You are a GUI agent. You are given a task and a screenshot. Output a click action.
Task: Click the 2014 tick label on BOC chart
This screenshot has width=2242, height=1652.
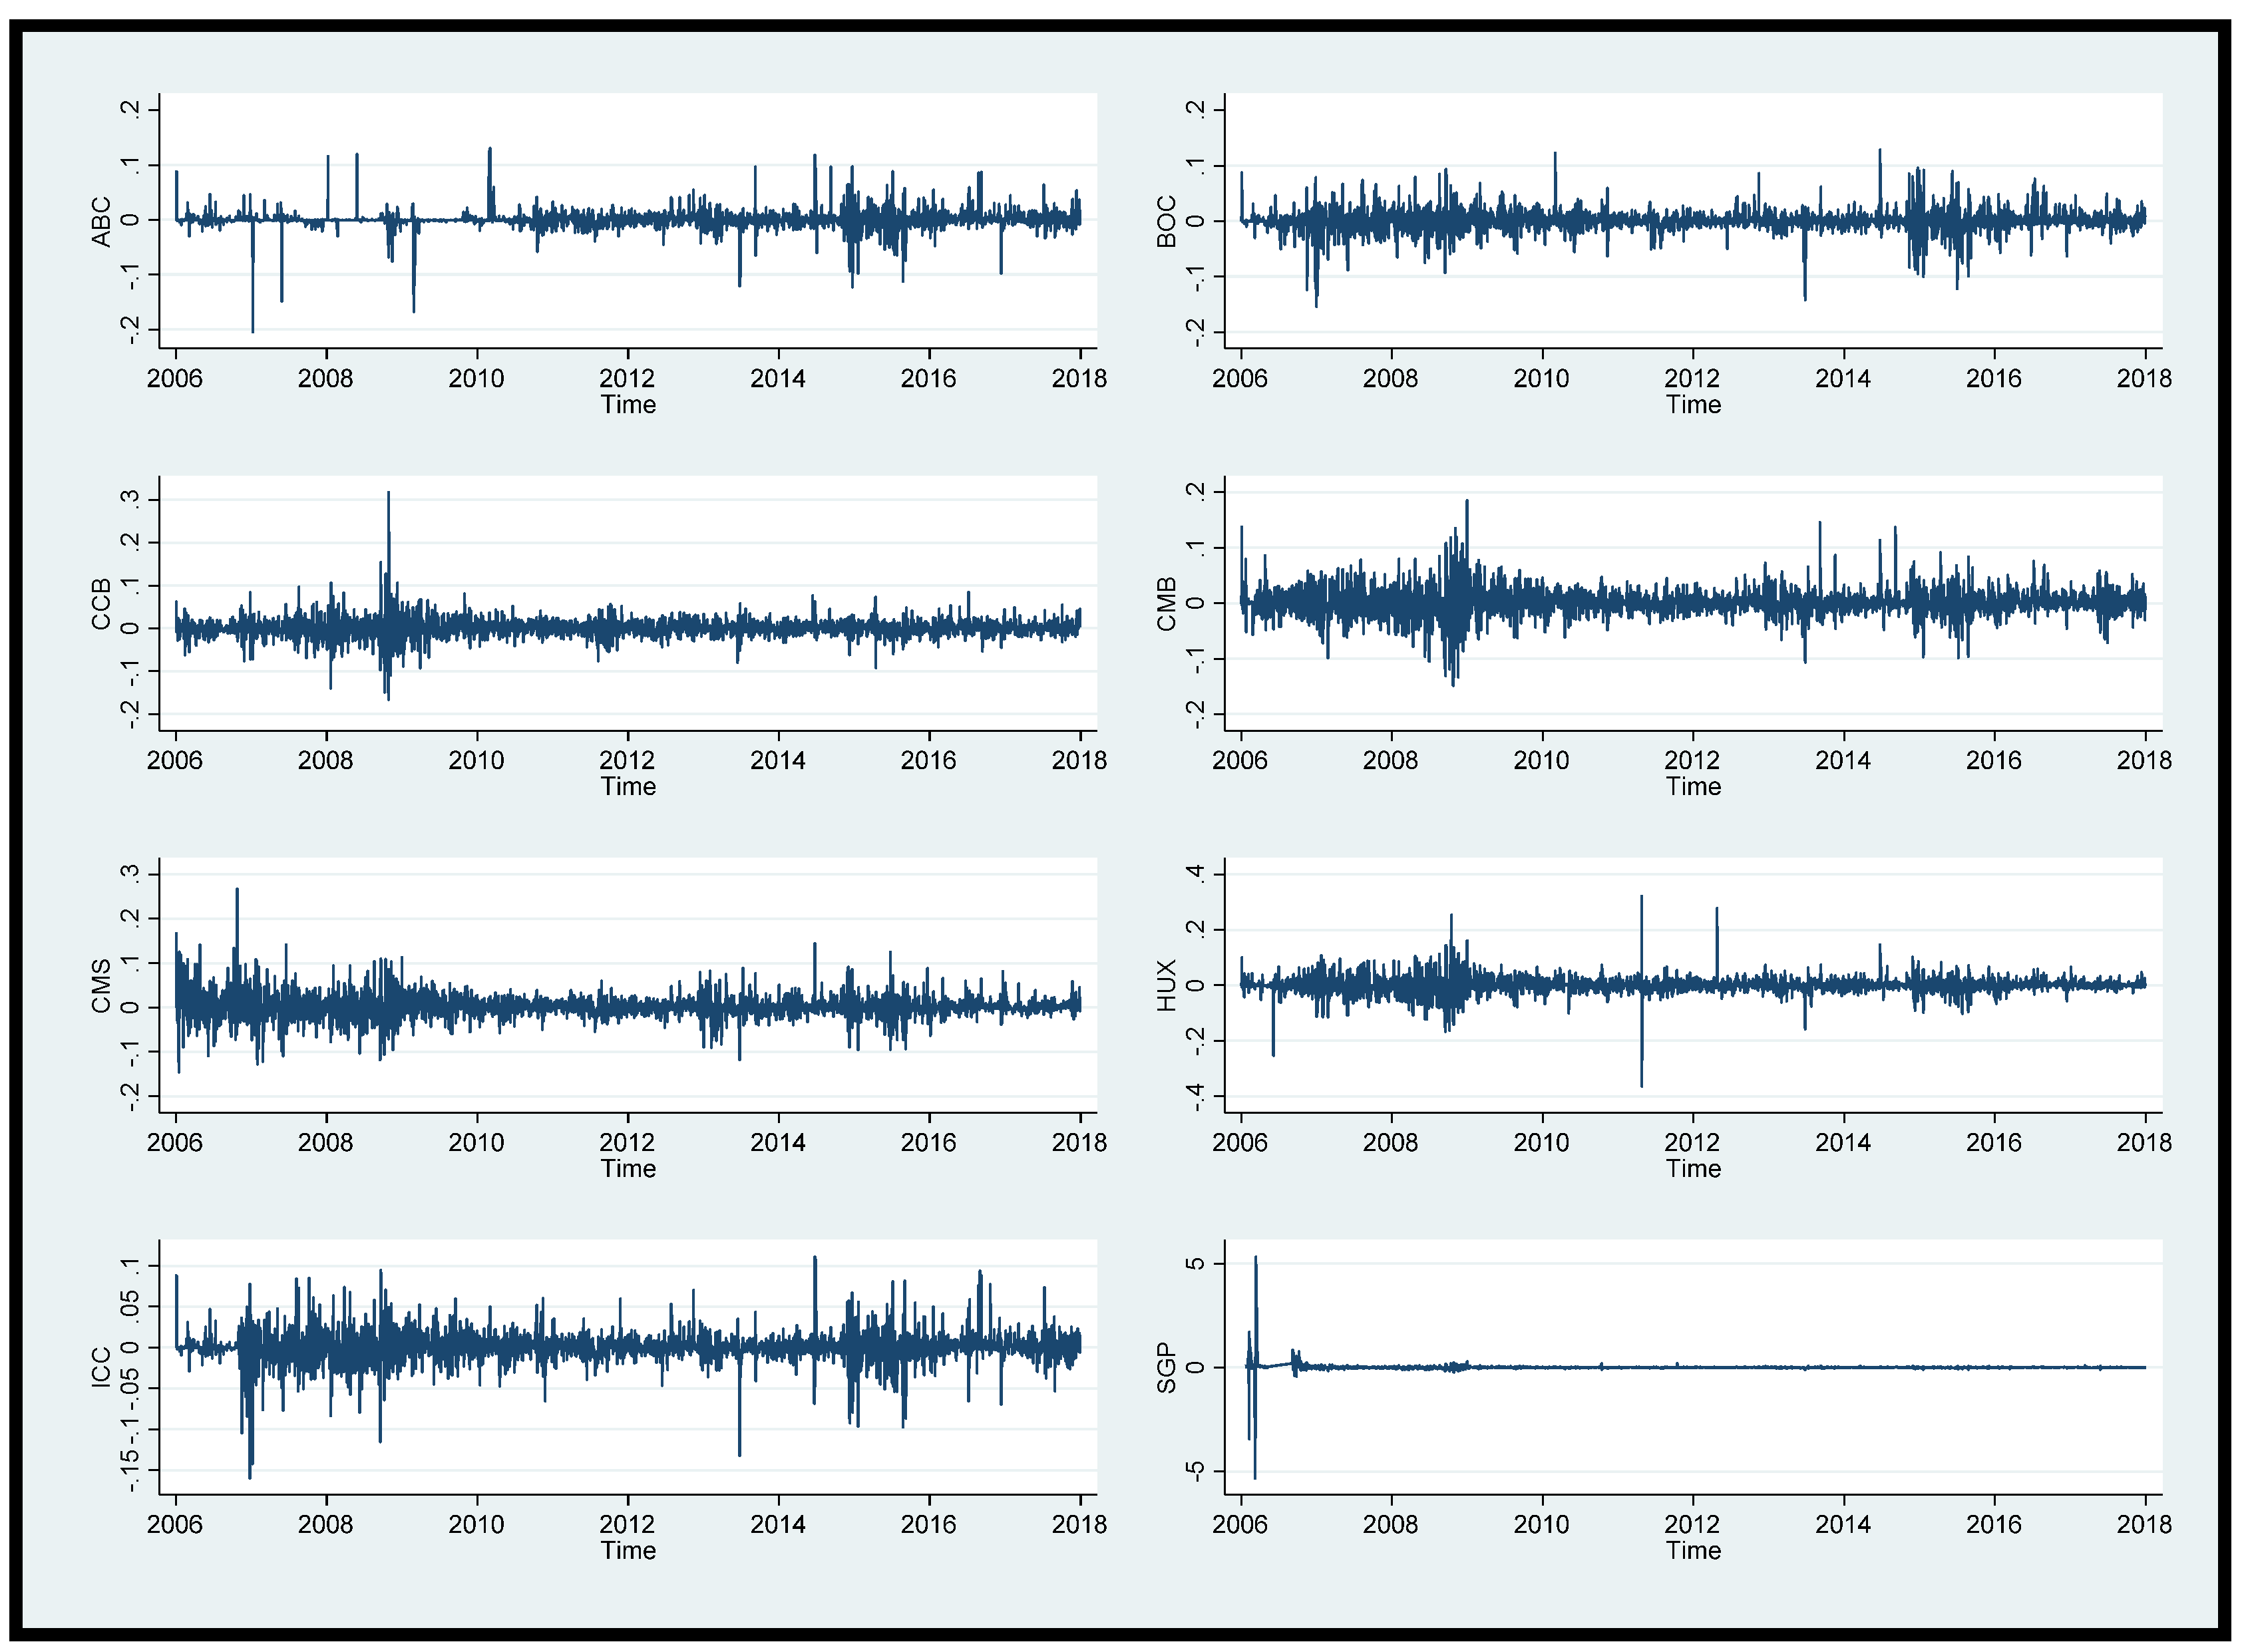[1843, 379]
